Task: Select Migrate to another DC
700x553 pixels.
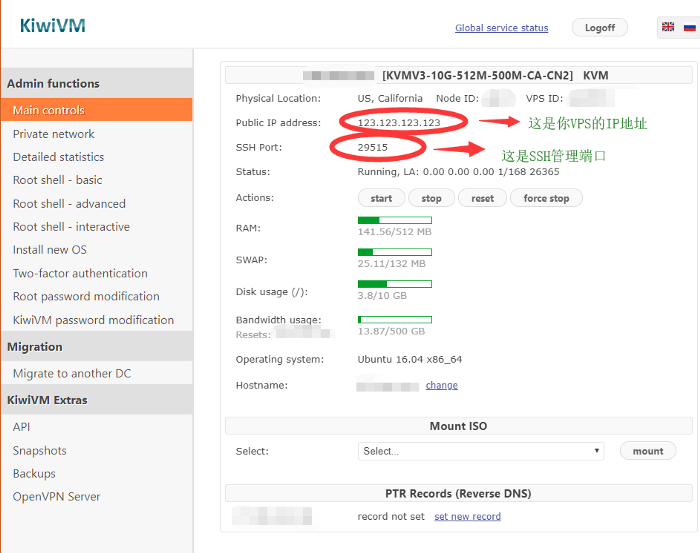Action: tap(72, 373)
